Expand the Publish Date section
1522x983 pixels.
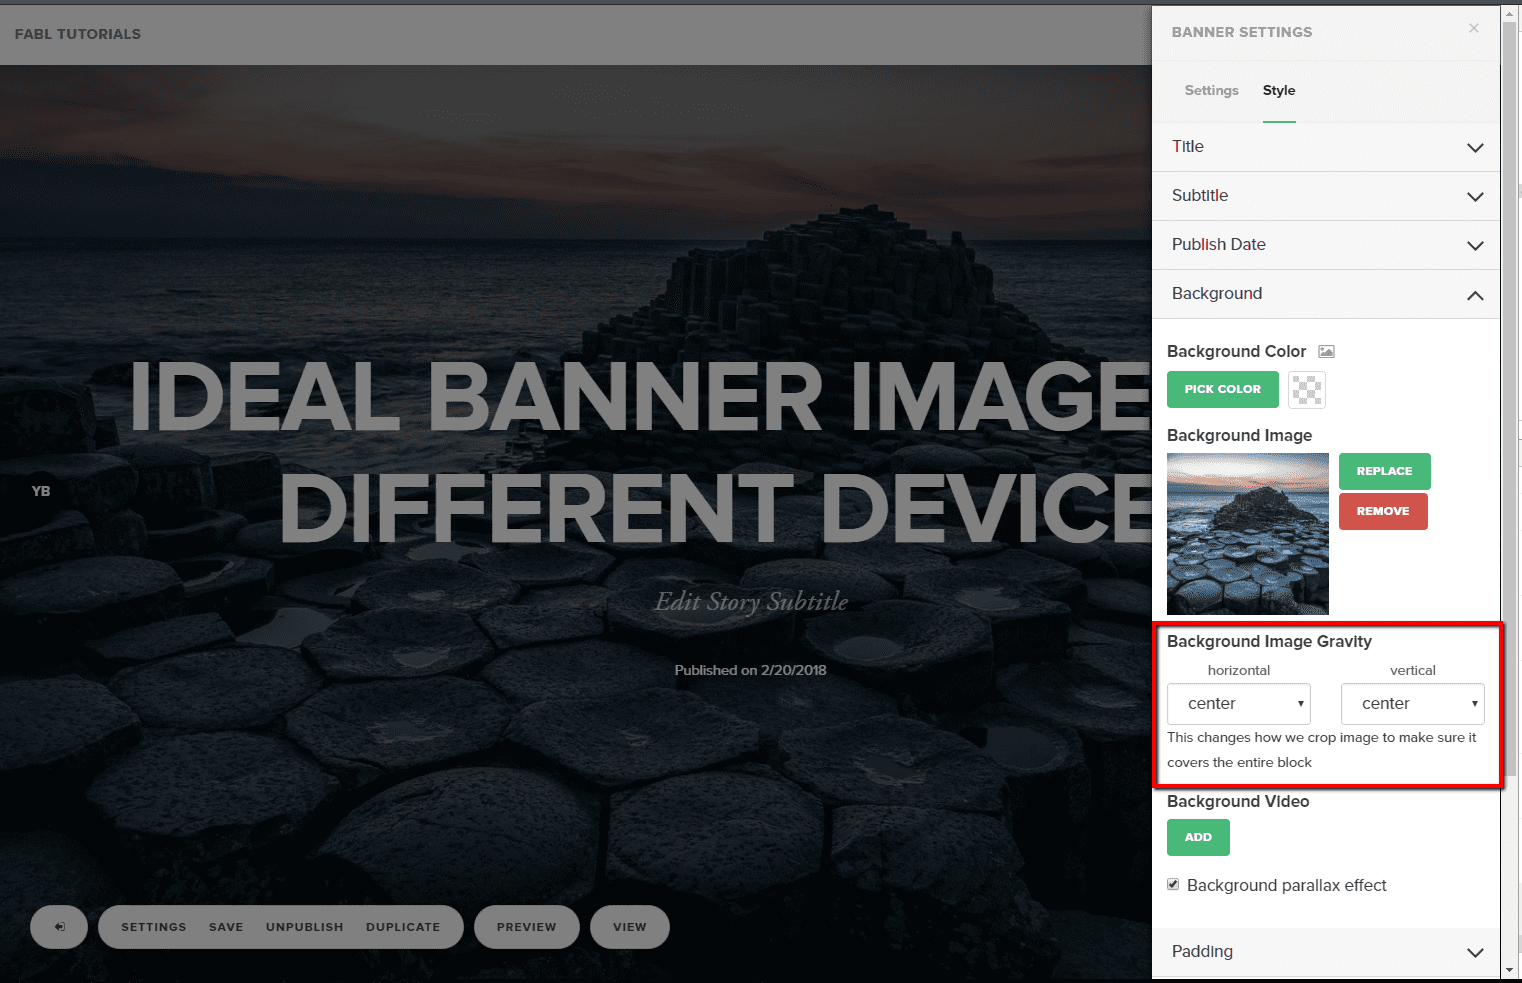click(1325, 245)
